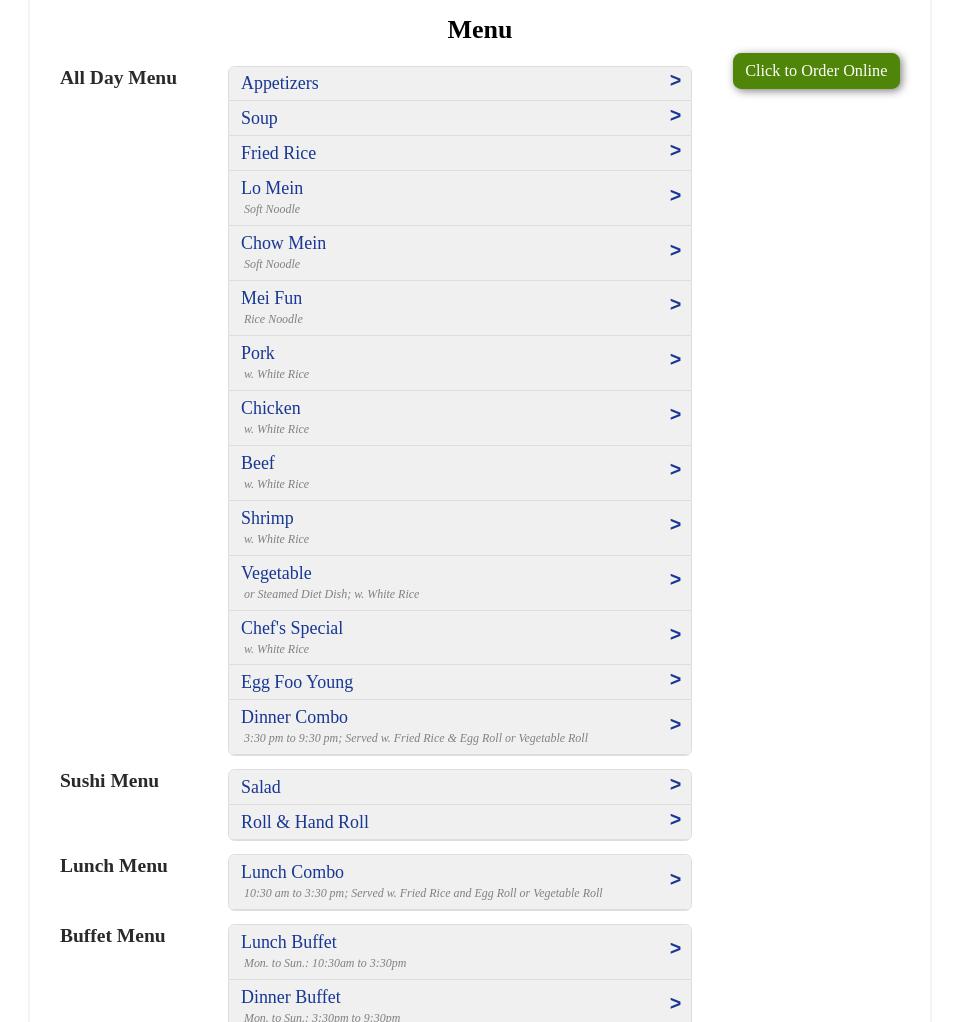Open the Lunch Combo section

pyautogui.click(x=292, y=872)
